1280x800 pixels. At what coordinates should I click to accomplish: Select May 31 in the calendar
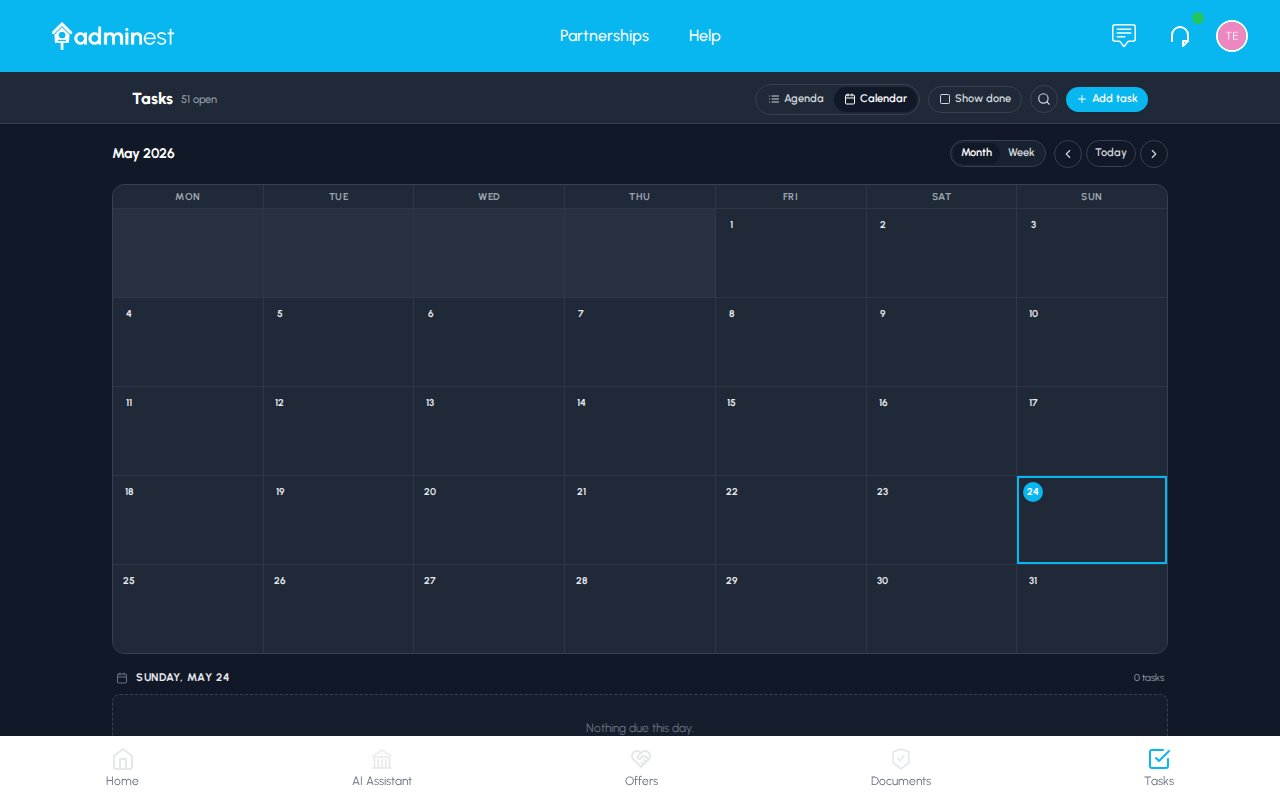[1092, 609]
